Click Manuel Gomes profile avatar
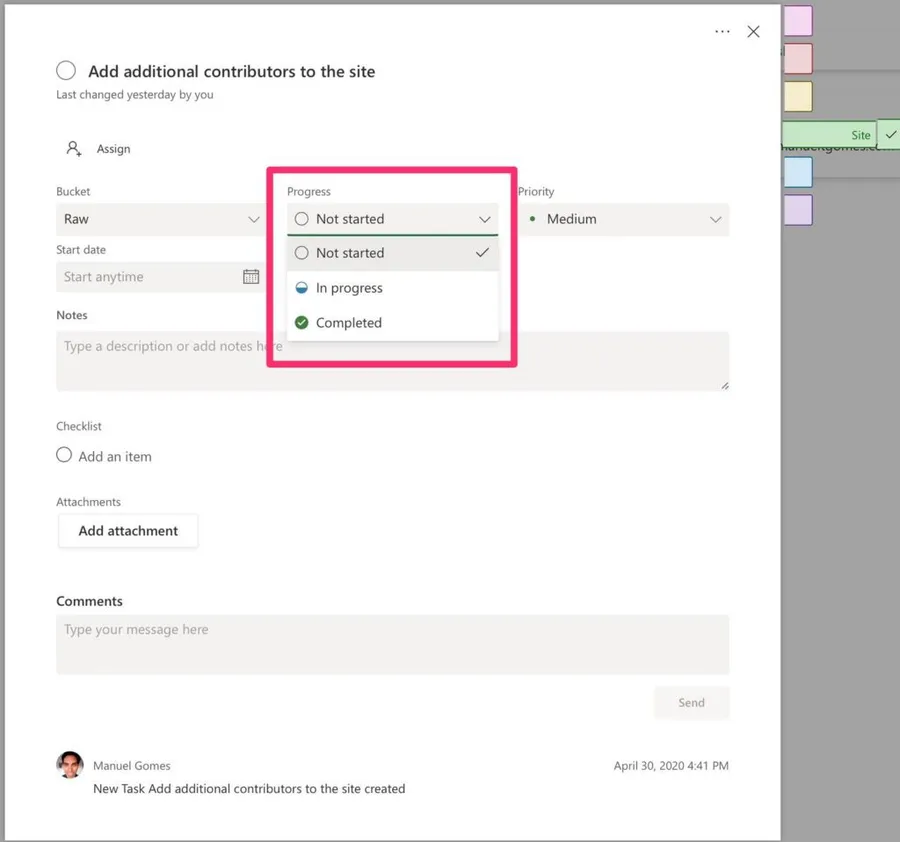Viewport: 900px width, 842px height. click(70, 765)
